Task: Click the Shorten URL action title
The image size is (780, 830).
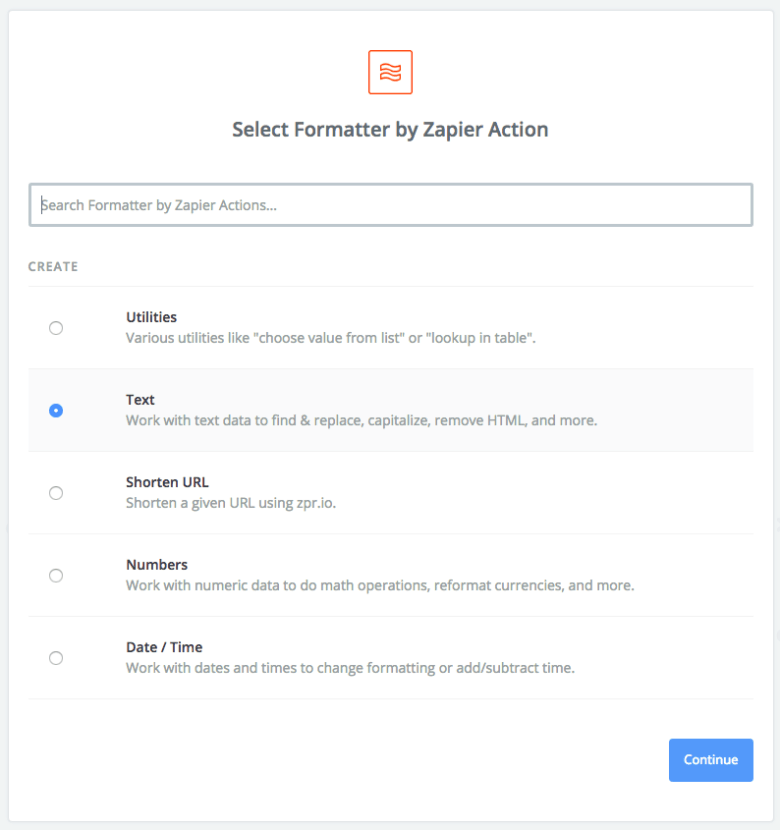Action: tap(167, 482)
